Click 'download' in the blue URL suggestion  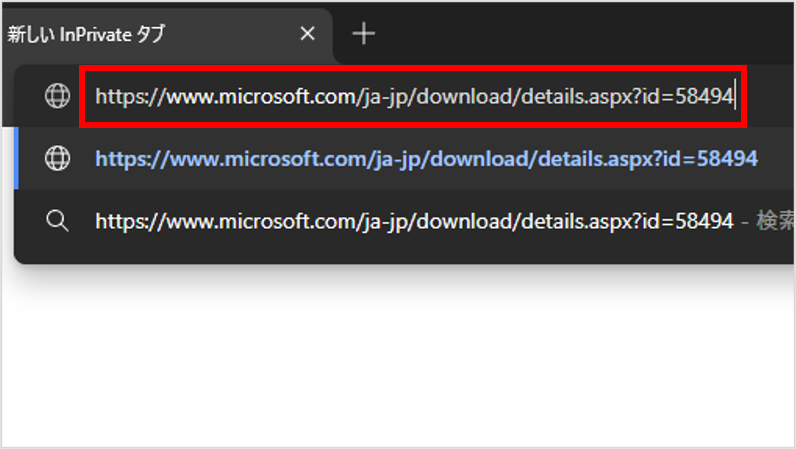456,159
